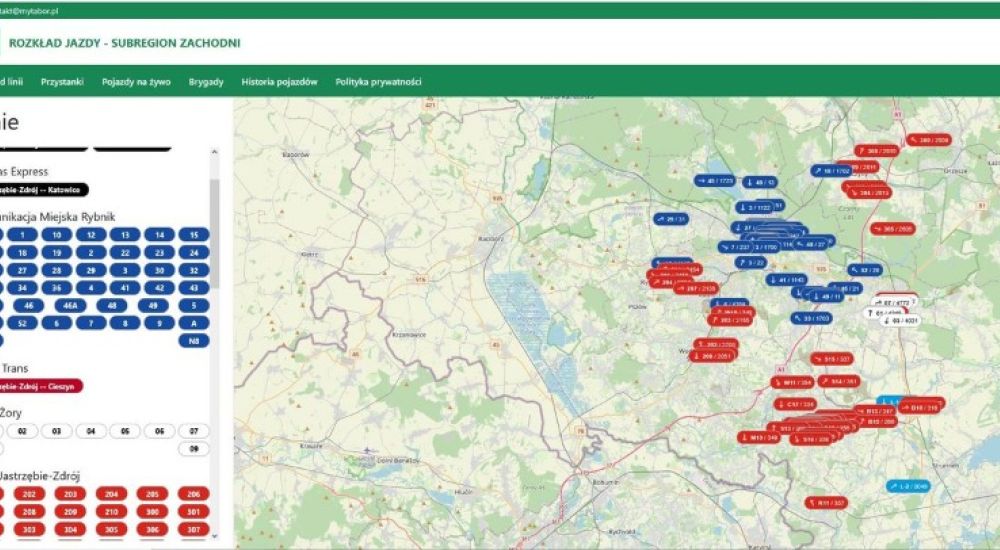This screenshot has height=550, width=1000.
Task: Choose Rybnik blue line 23
Action: pyautogui.click(x=159, y=253)
